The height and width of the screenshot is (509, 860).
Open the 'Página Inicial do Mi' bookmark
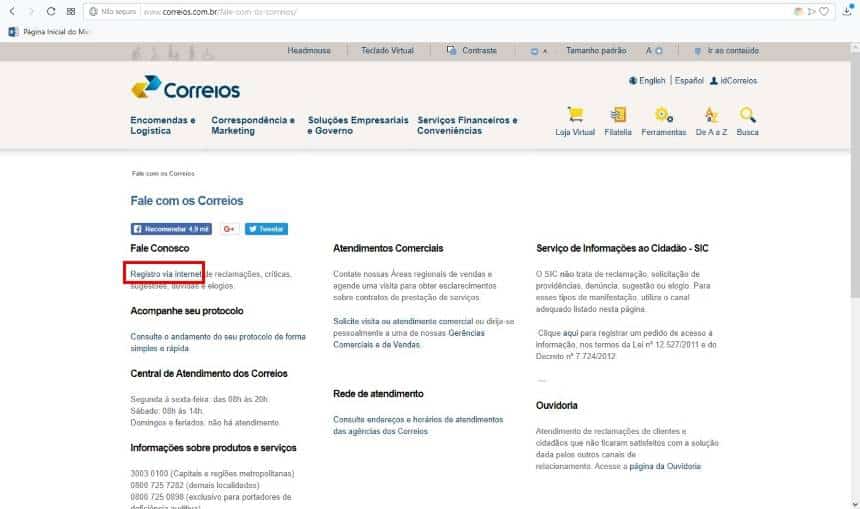(x=49, y=32)
